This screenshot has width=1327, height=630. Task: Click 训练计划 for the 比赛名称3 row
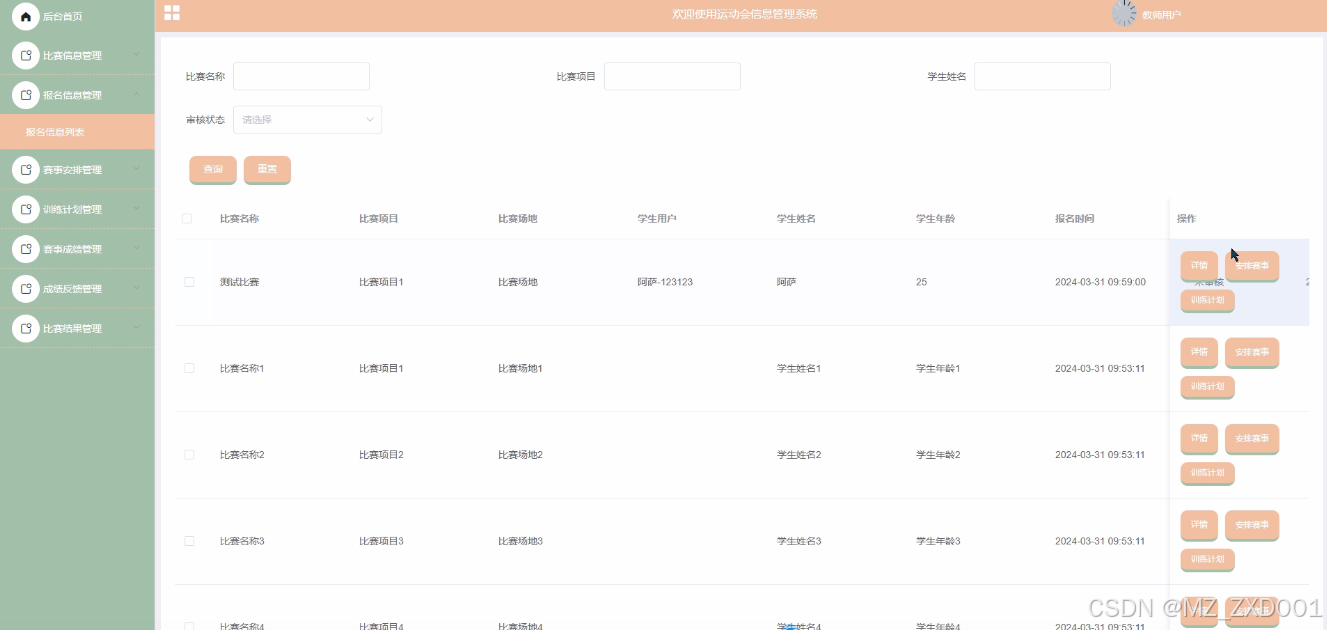(1208, 560)
